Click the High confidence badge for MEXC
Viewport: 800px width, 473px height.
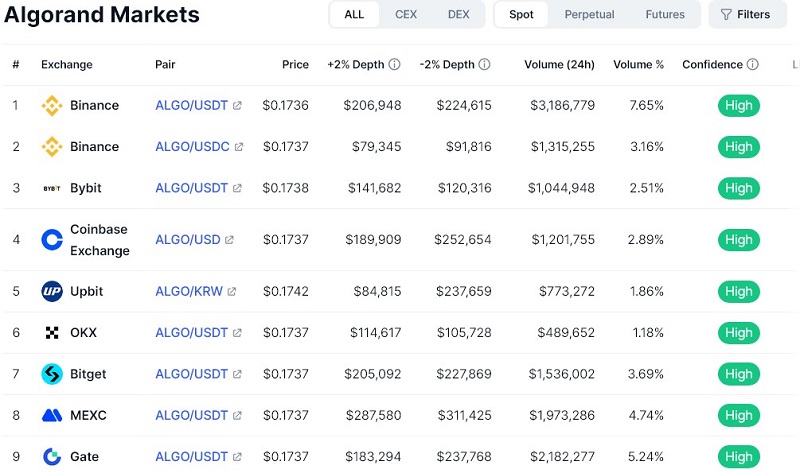click(738, 415)
